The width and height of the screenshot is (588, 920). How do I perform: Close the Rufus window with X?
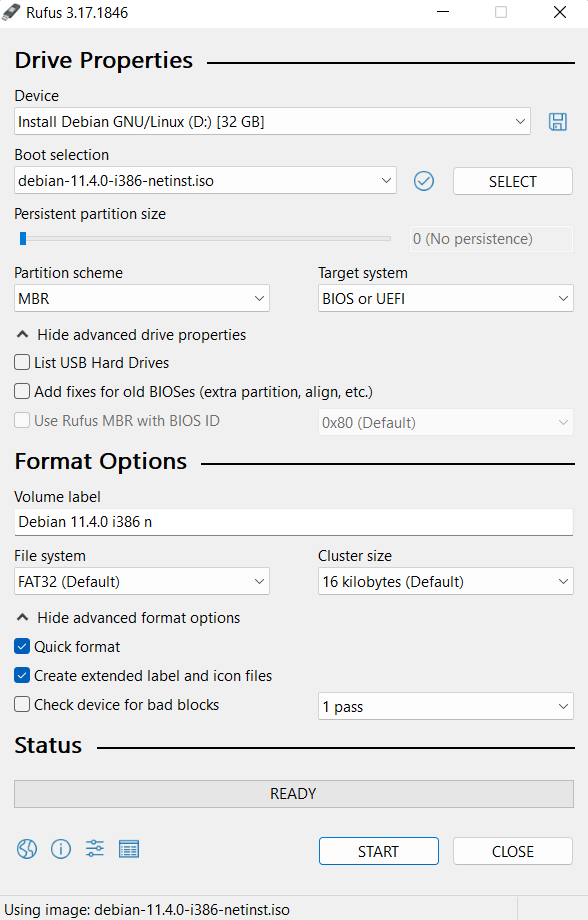(560, 12)
